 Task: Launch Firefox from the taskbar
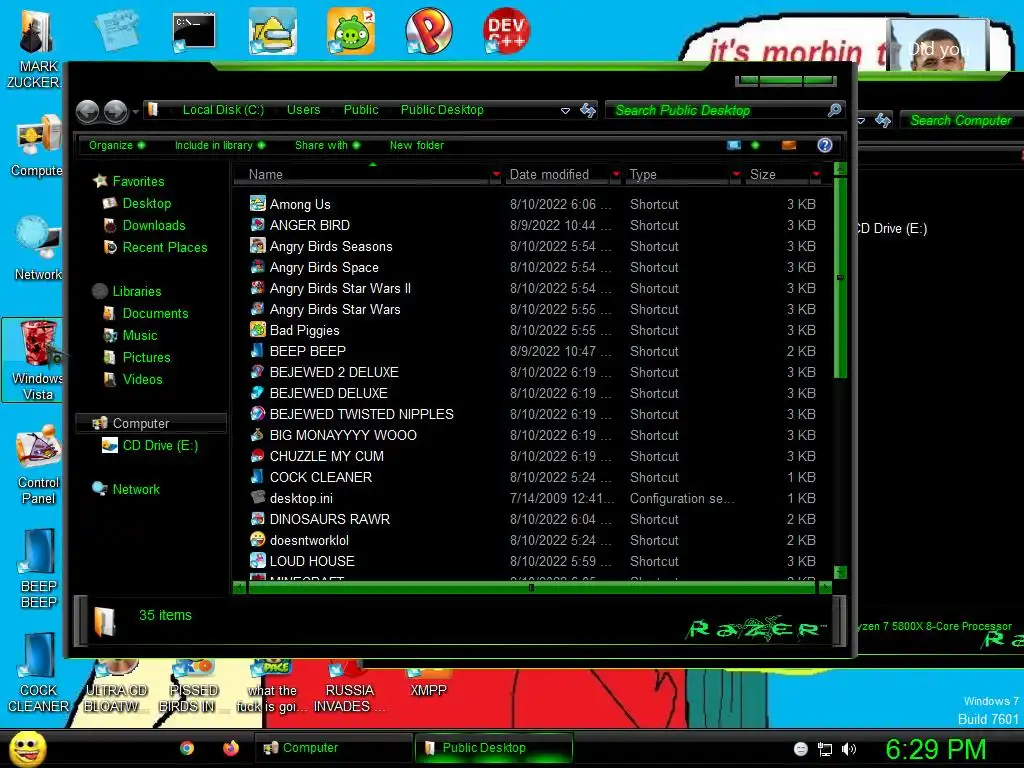pos(231,748)
